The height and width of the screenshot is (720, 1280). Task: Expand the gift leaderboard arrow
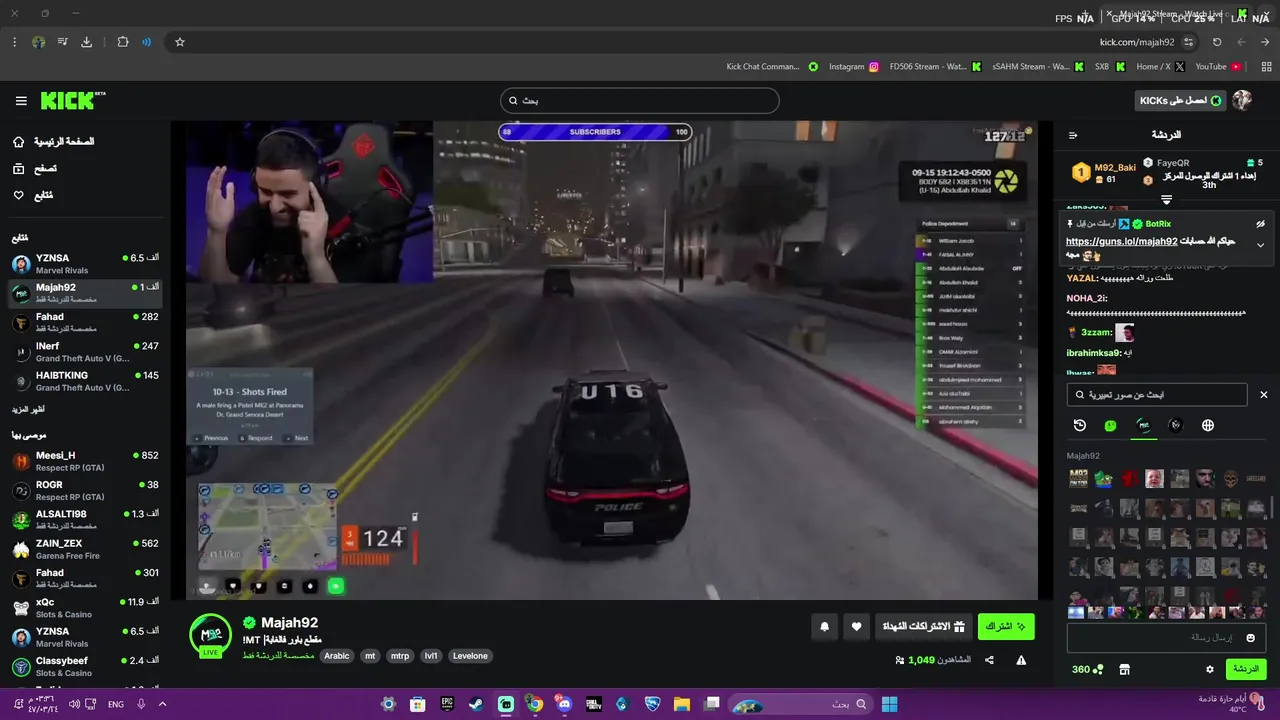click(x=1166, y=200)
